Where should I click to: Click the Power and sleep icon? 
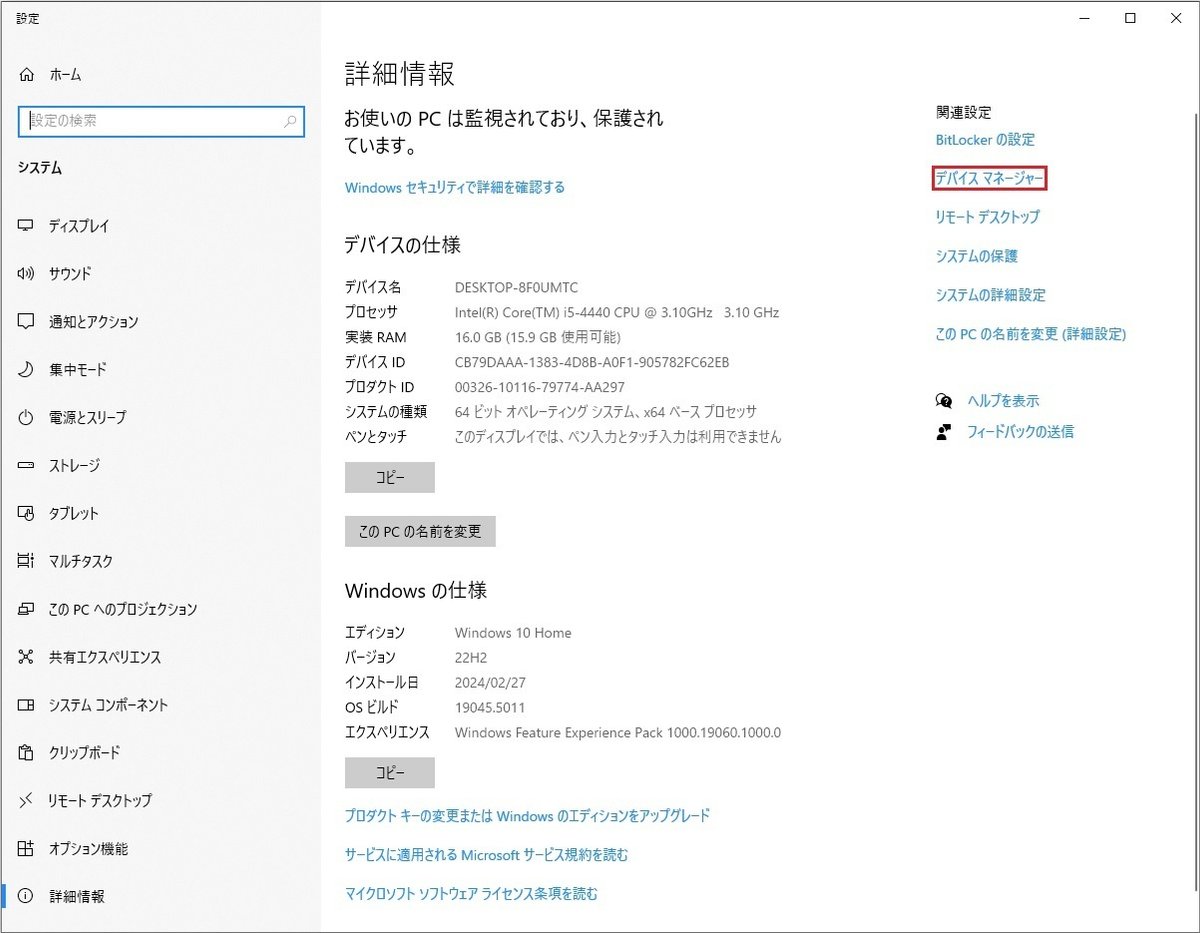pos(27,418)
